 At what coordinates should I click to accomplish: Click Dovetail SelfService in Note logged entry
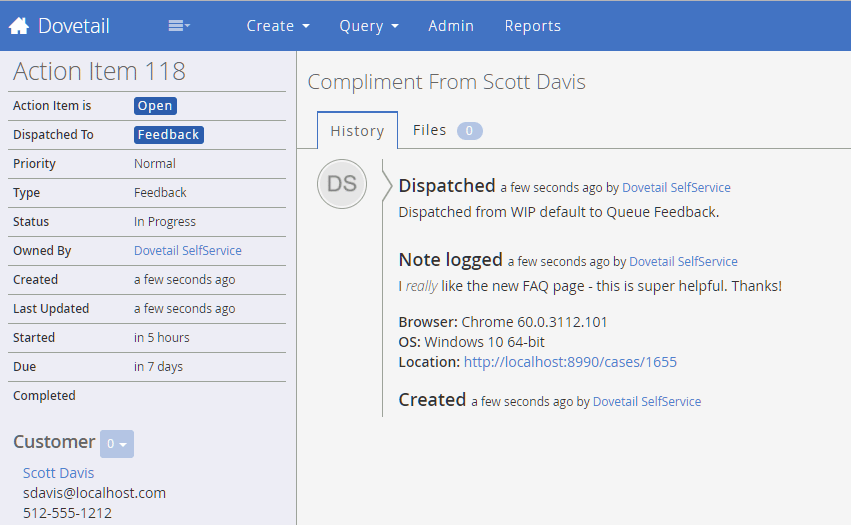click(x=683, y=262)
